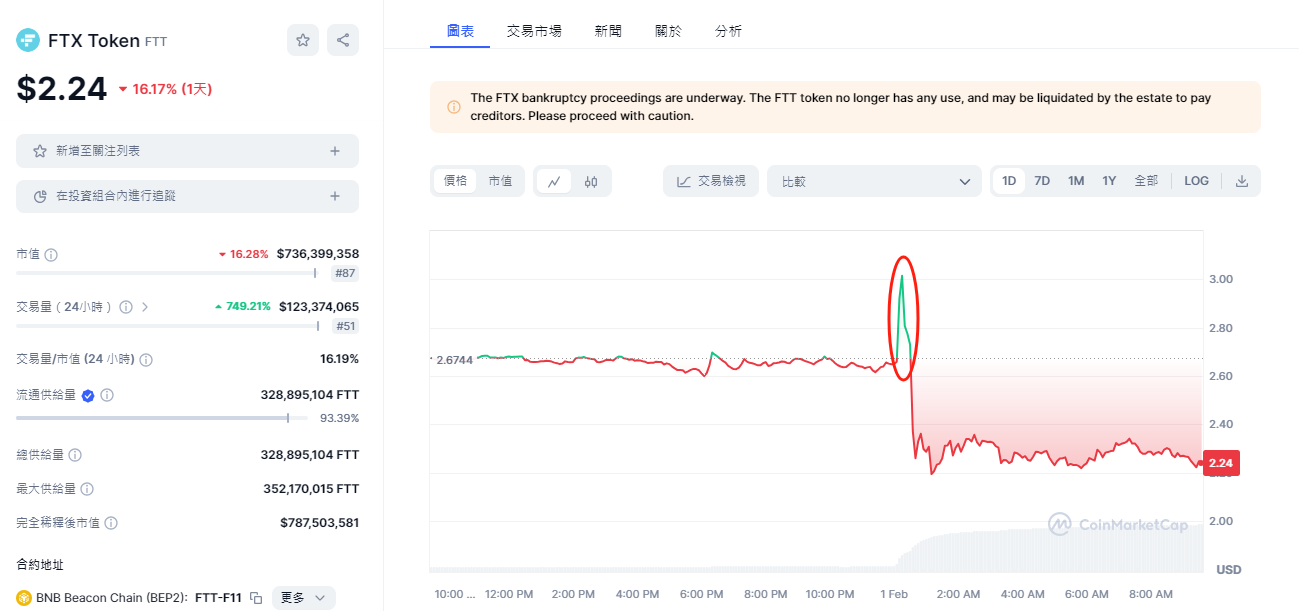Screen dimensions: 1299x611
Task: Click the 1 Feb date axis label
Action: (894, 594)
